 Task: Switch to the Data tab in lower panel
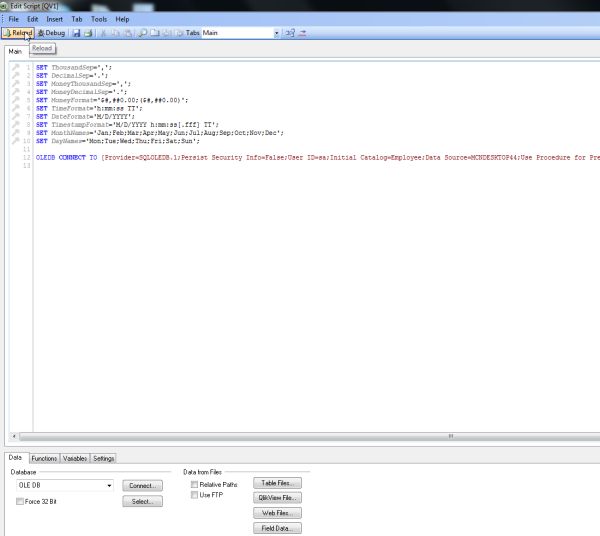15,458
